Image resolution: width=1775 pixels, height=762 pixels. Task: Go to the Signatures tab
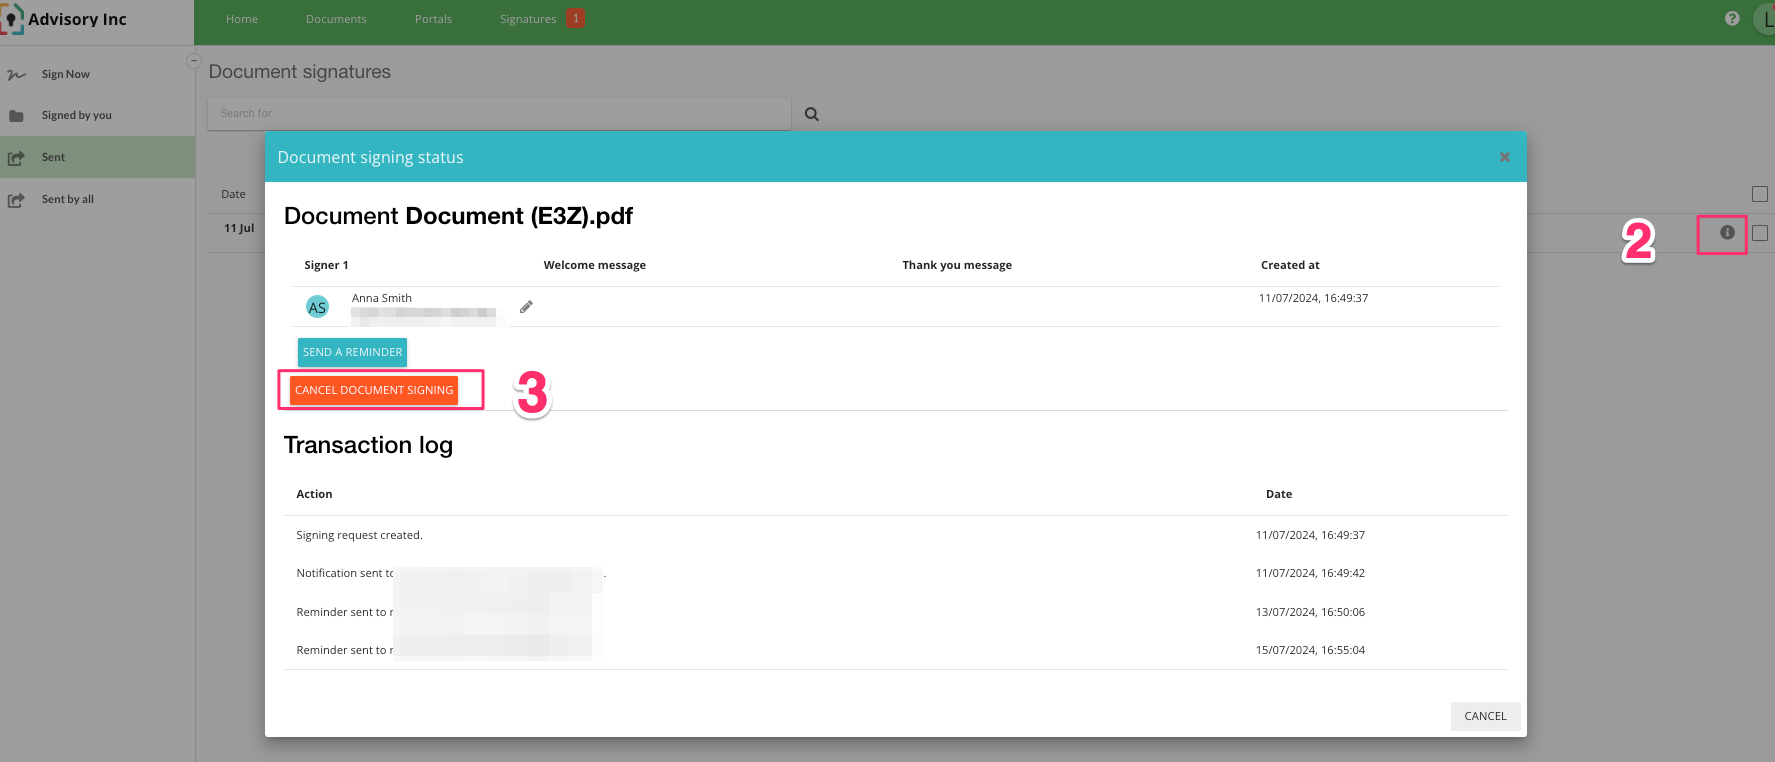528,19
